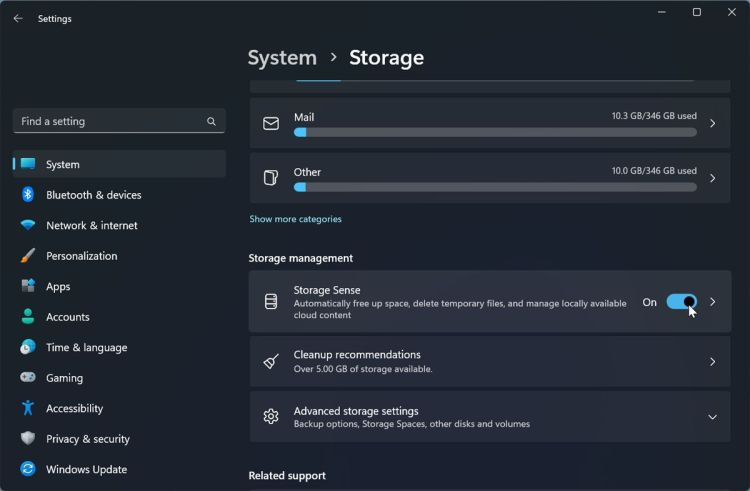Screen dimensions: 750x491
Task: Click the Windows Update sync icon
Action: pyautogui.click(x=28, y=469)
